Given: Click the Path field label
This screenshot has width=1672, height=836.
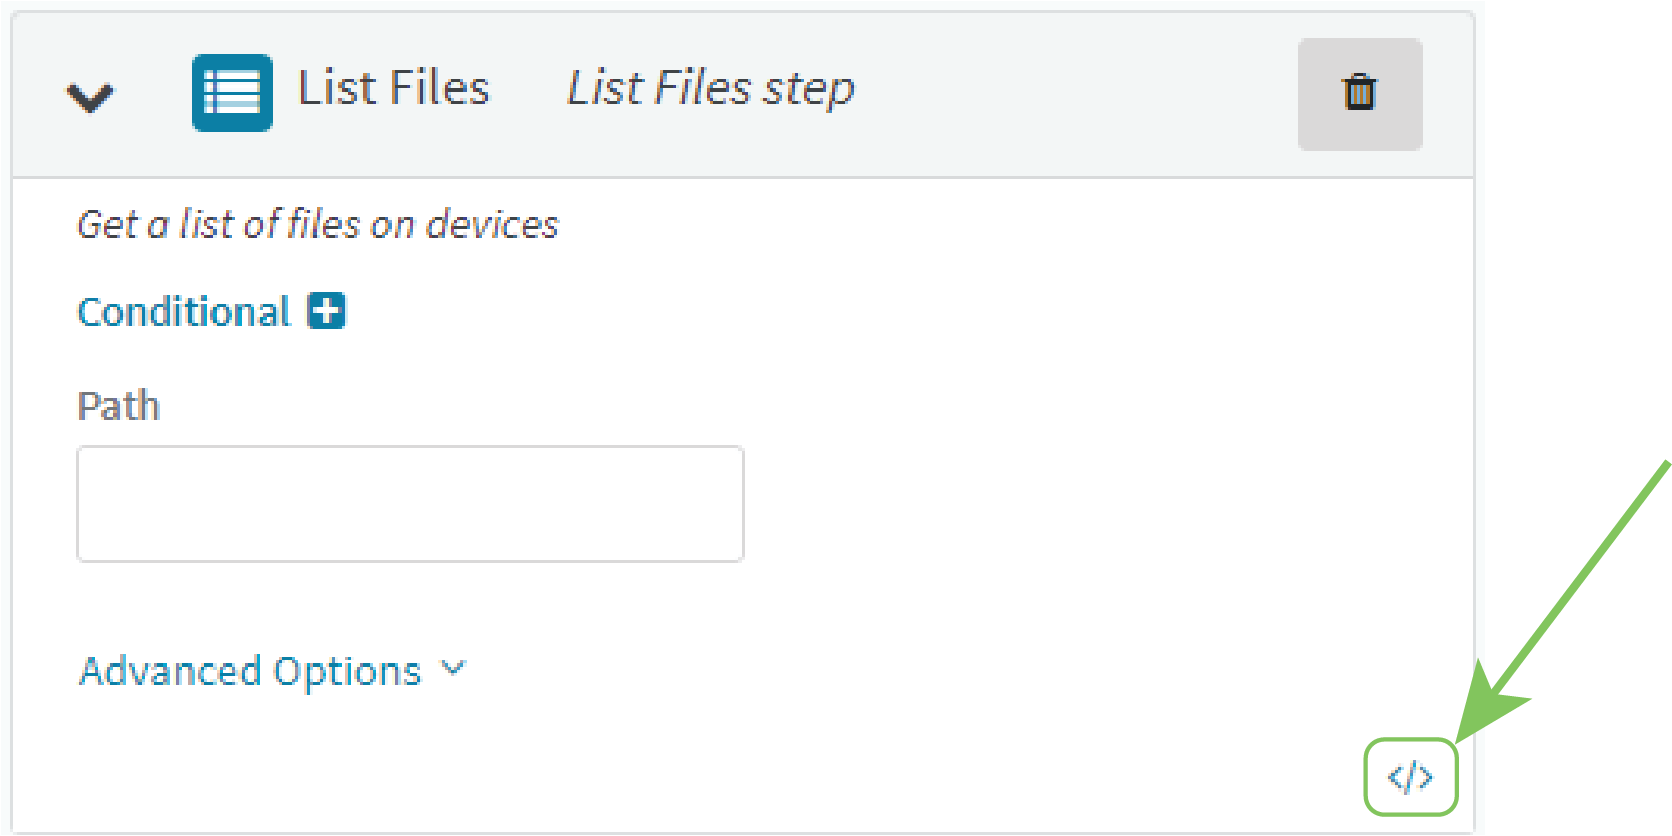Looking at the screenshot, I should pyautogui.click(x=118, y=406).
